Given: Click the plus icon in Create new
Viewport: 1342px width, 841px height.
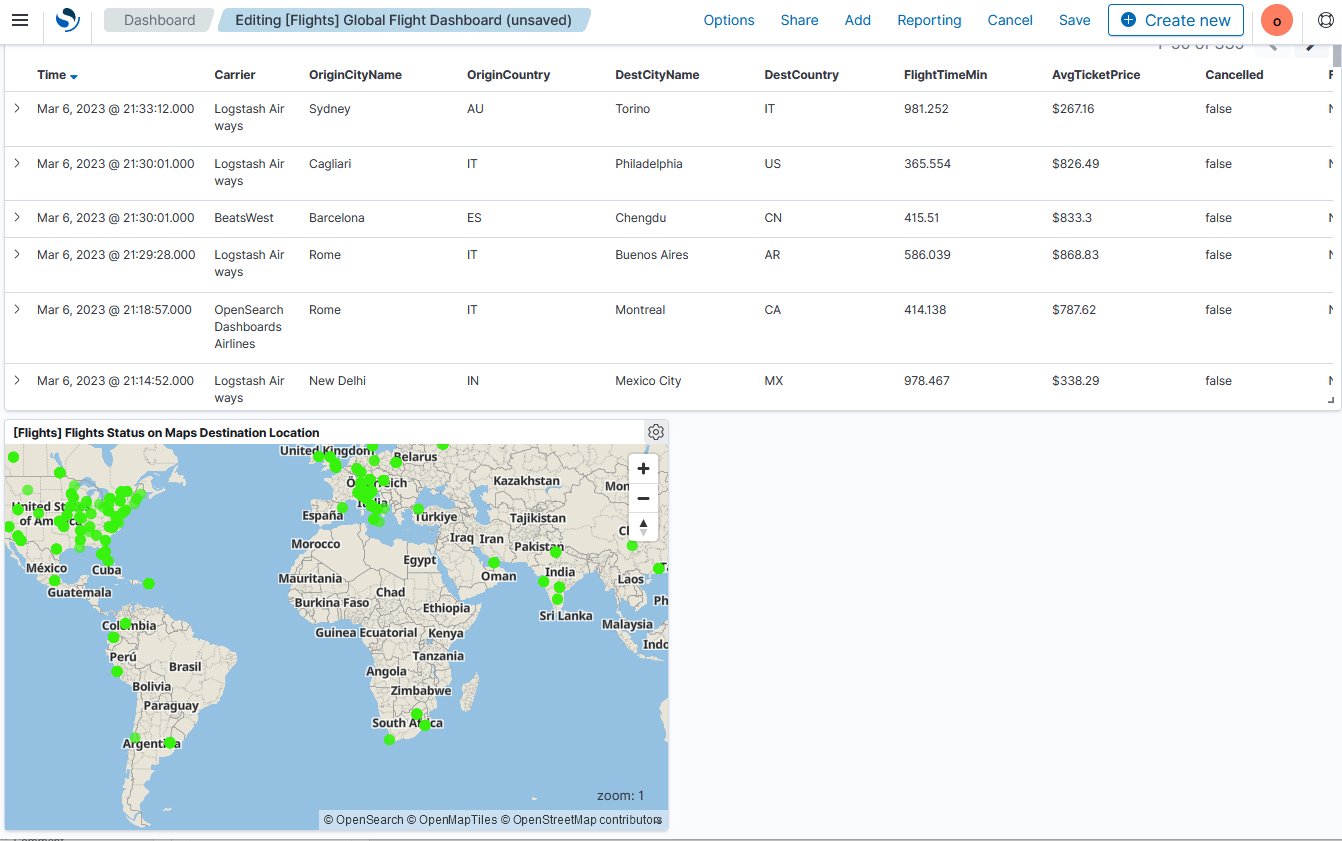Looking at the screenshot, I should point(1128,20).
